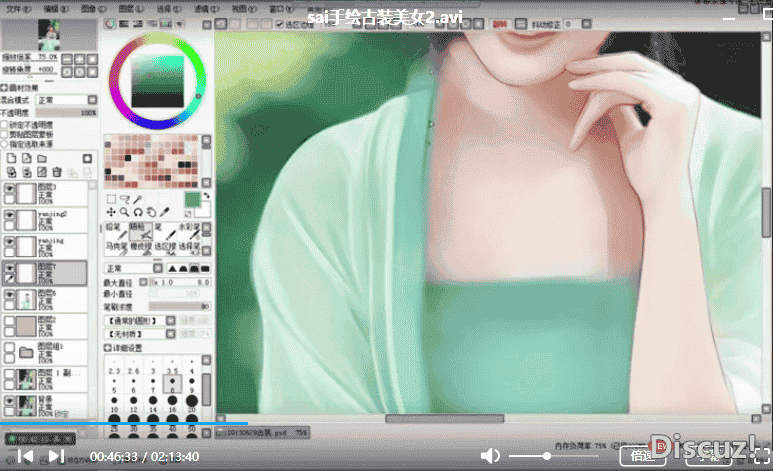Create a new layer folder

pyautogui.click(x=42, y=158)
